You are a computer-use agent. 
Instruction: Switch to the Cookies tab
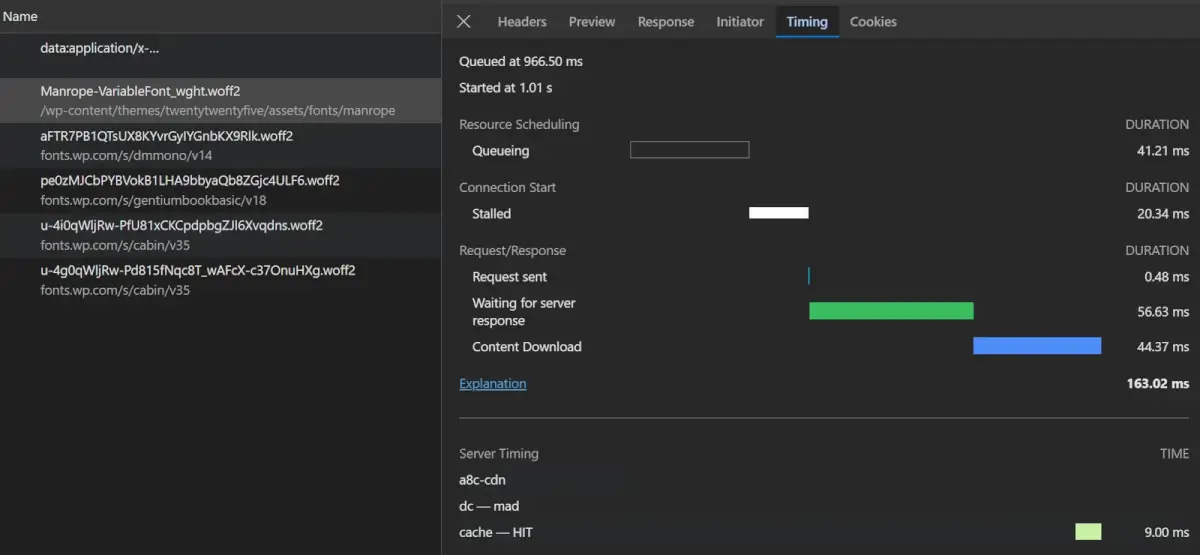click(873, 22)
